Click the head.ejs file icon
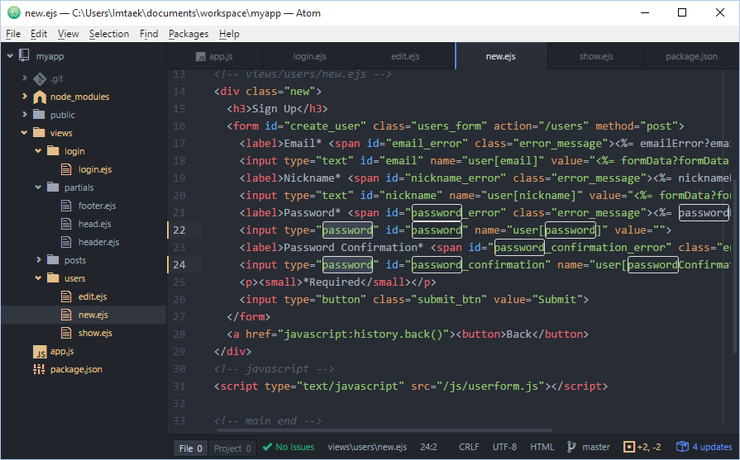This screenshot has width=740, height=460. [67, 224]
